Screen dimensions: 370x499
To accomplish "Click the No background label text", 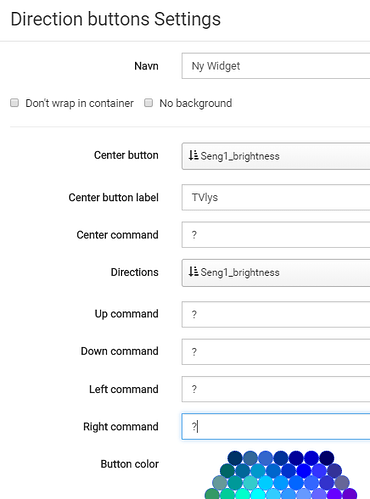I will pos(196,103).
